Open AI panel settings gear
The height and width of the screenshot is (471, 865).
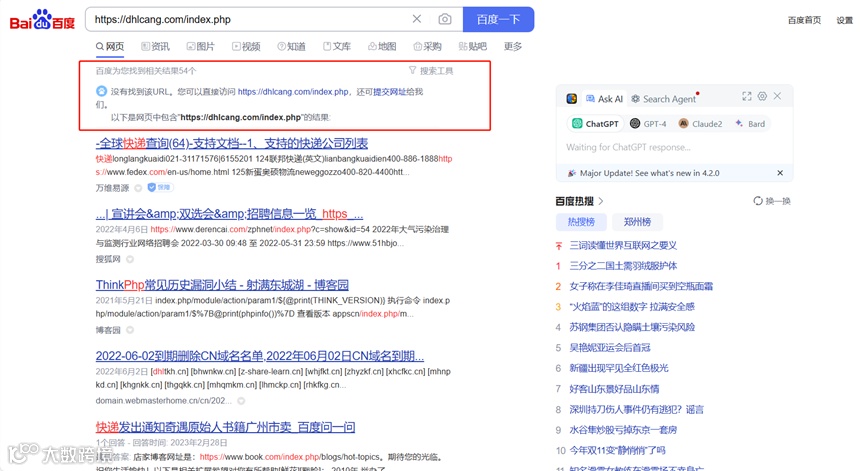coord(762,97)
